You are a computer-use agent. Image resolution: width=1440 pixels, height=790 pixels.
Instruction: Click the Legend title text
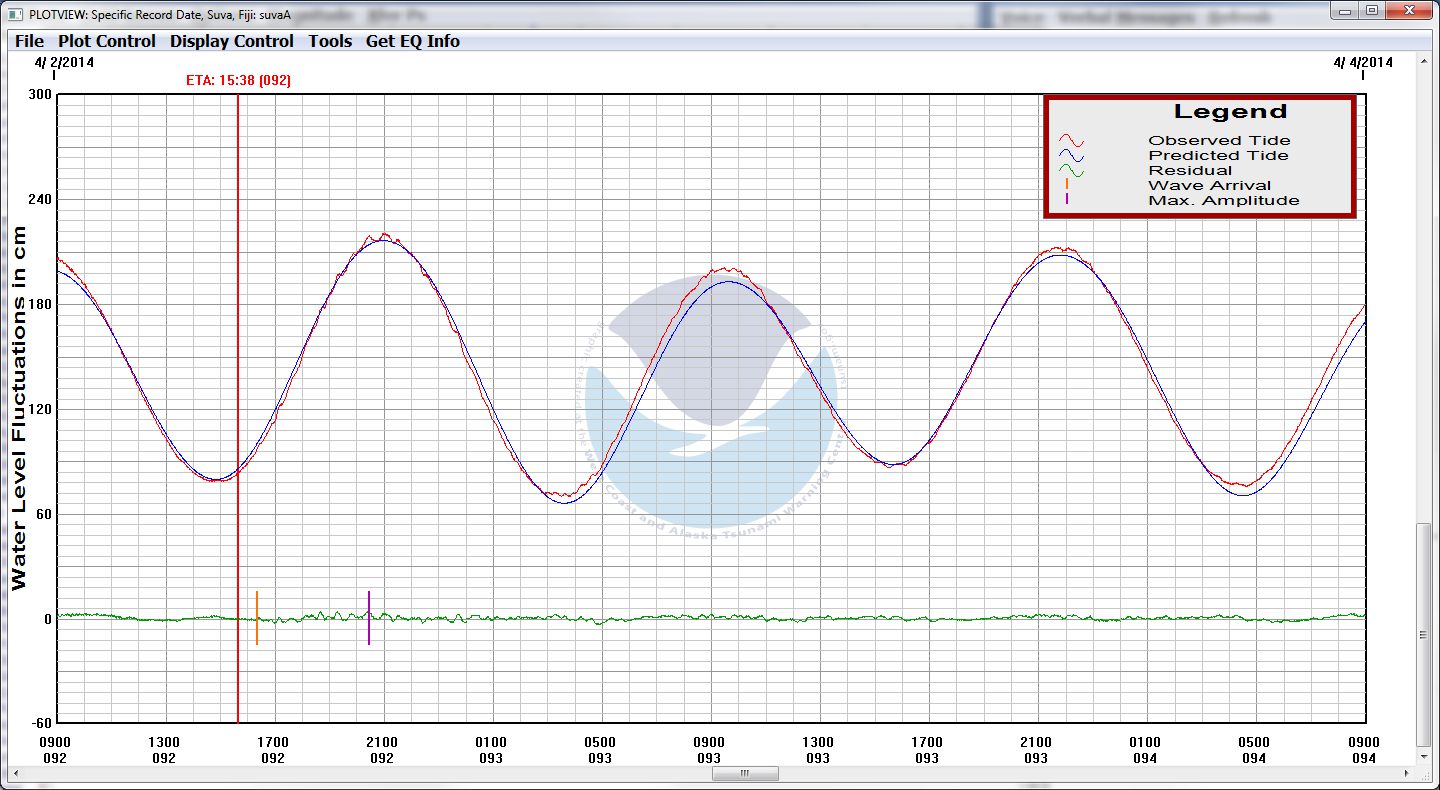pos(1230,112)
